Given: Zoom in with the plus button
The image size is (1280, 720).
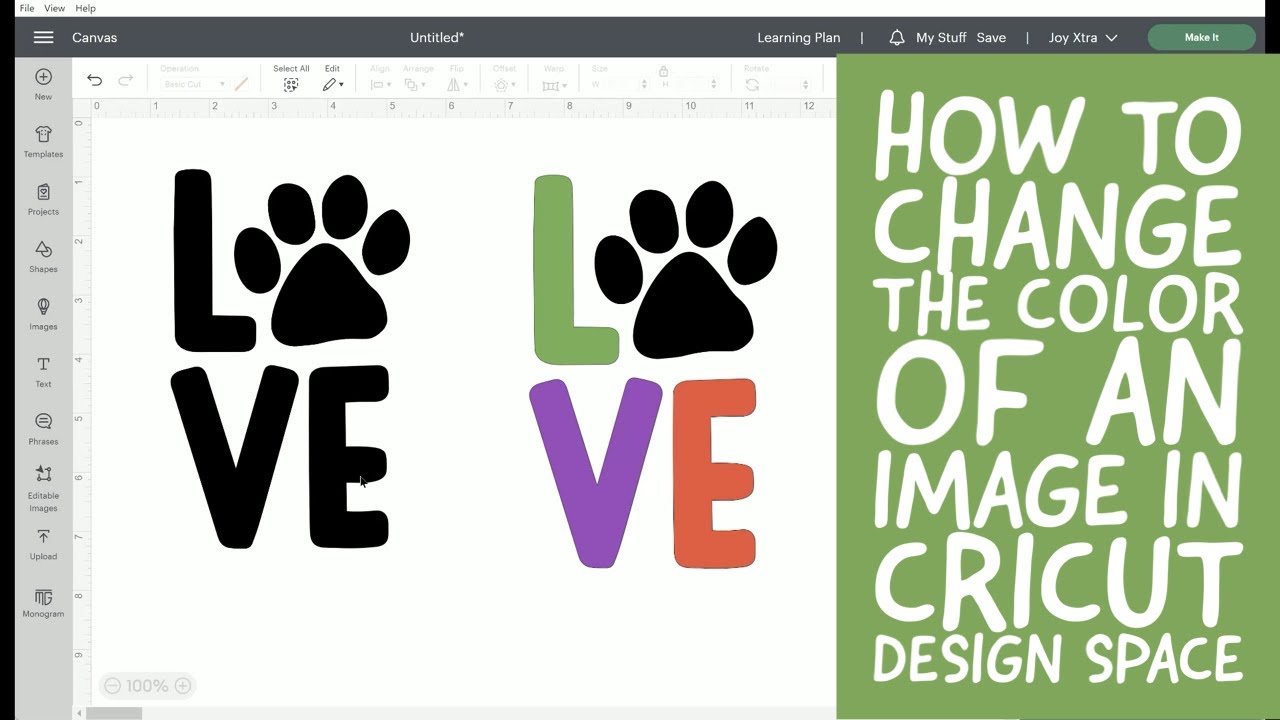Looking at the screenshot, I should click(183, 686).
